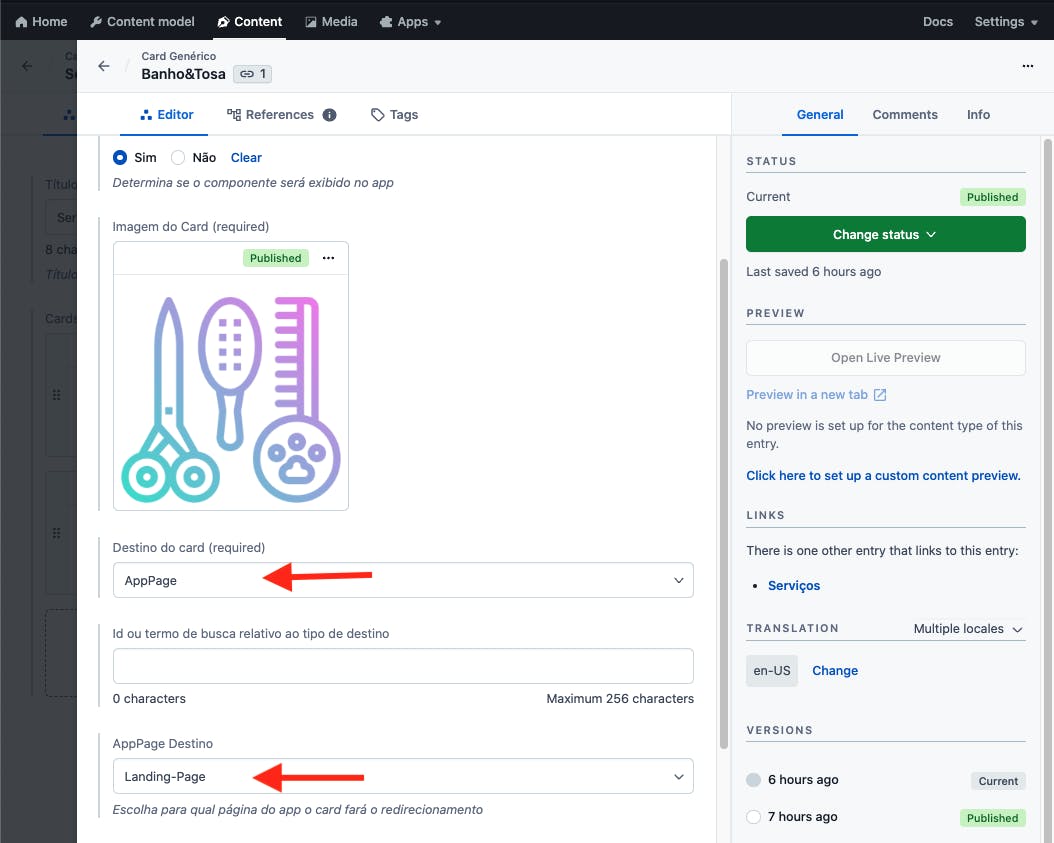1054x843 pixels.
Task: Click the Home icon in navigation
Action: pos(22,21)
